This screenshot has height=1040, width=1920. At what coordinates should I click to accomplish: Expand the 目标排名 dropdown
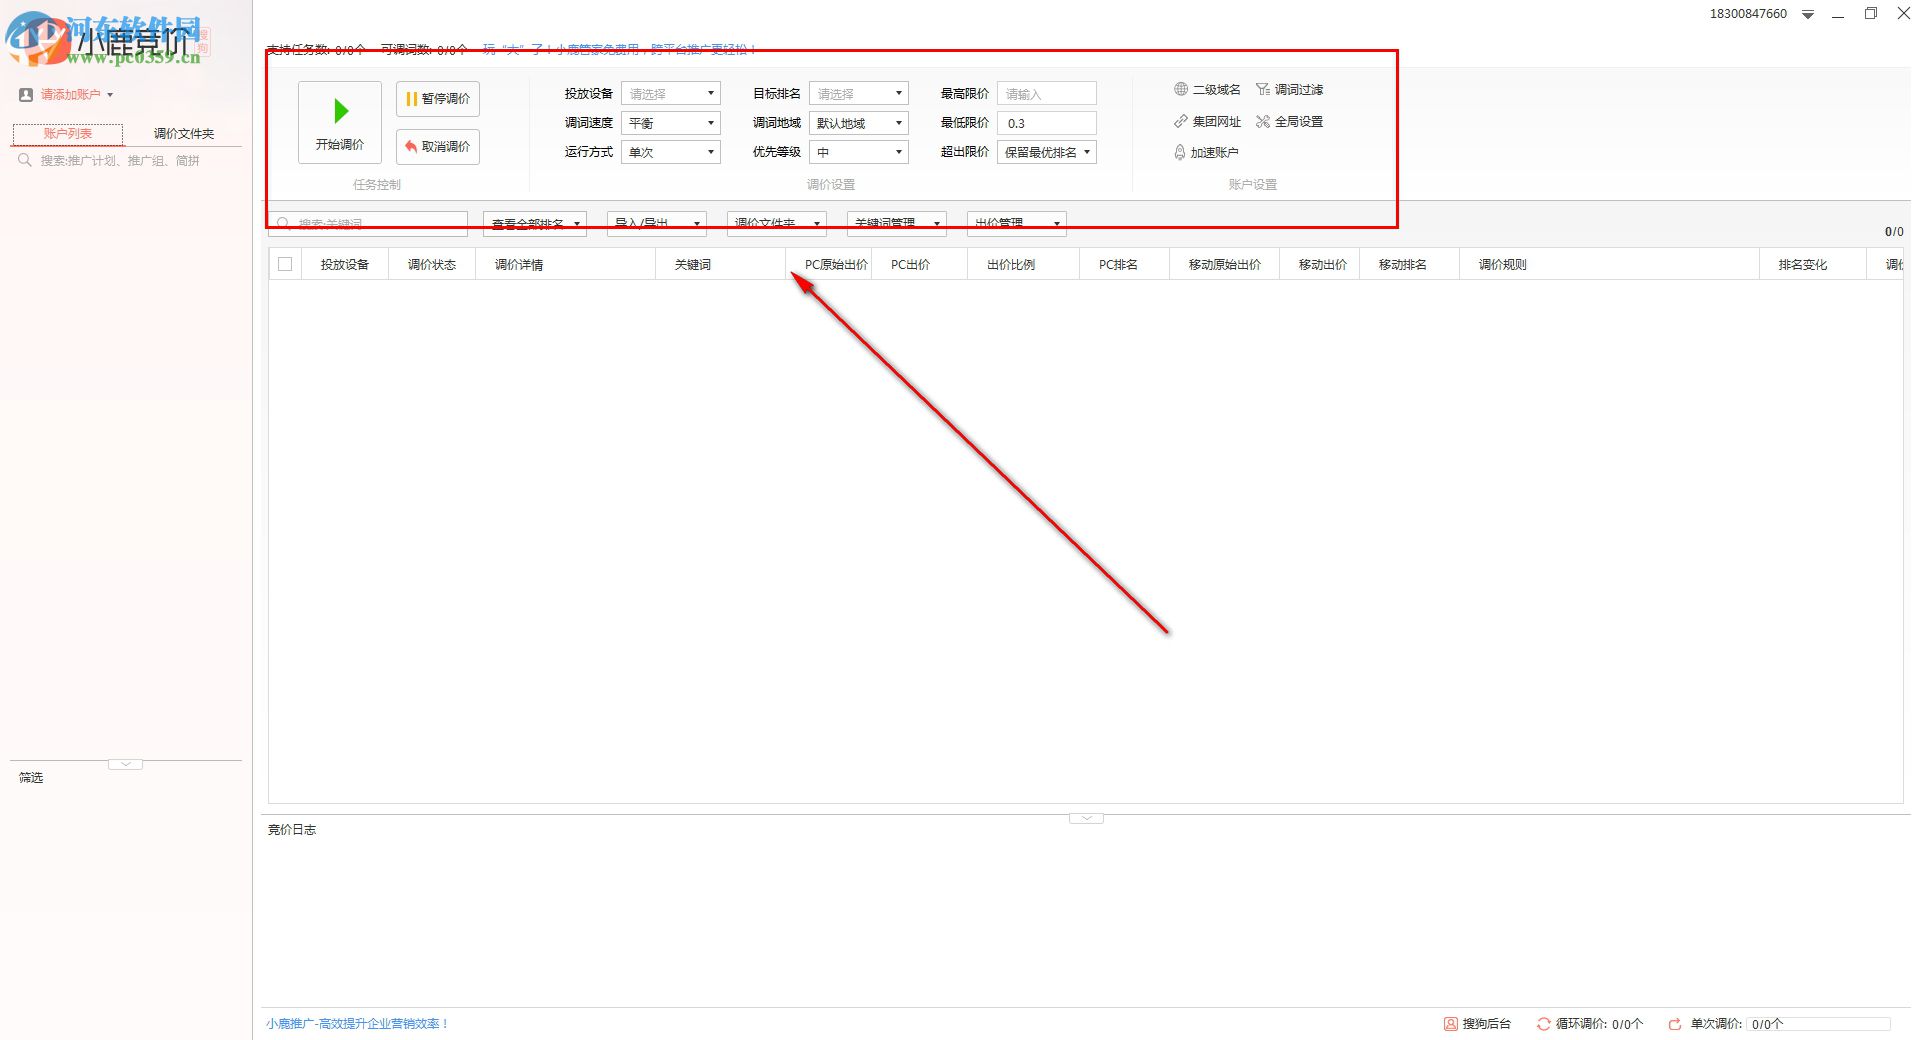coord(859,94)
